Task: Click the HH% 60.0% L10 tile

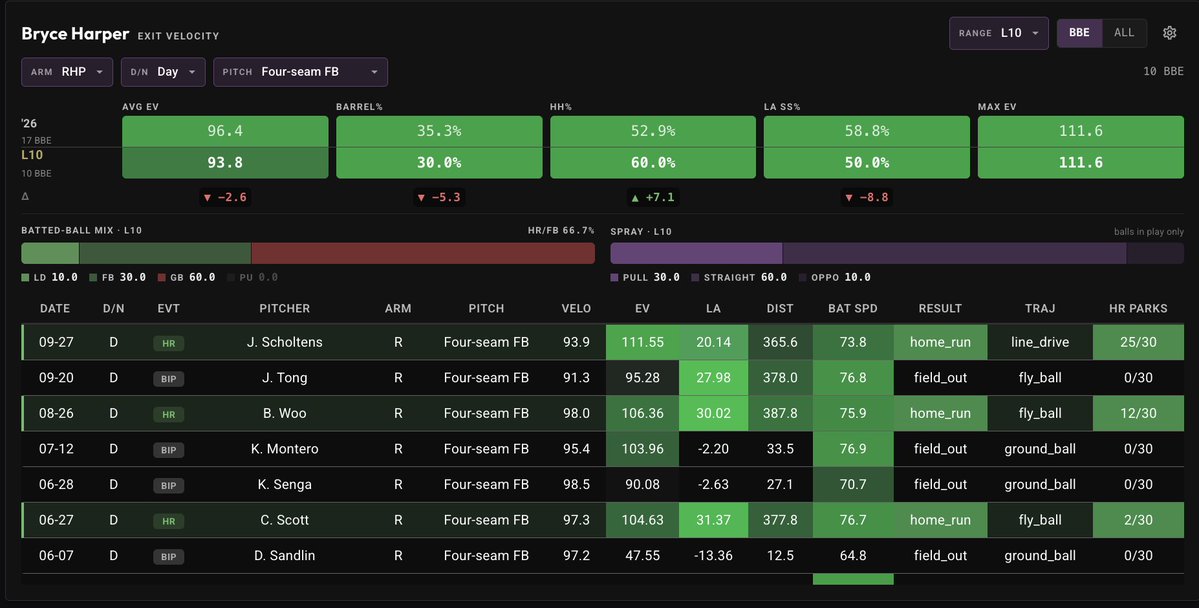Action: [653, 163]
